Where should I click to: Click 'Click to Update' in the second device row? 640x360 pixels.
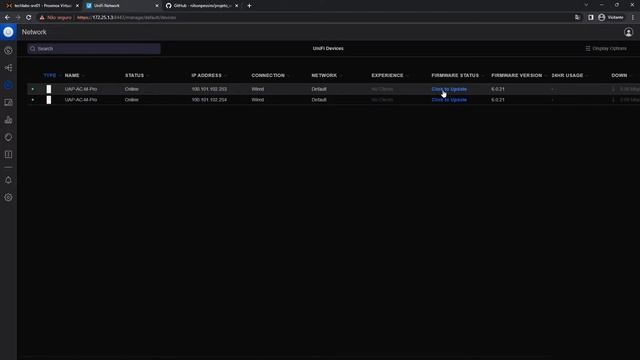click(x=449, y=100)
